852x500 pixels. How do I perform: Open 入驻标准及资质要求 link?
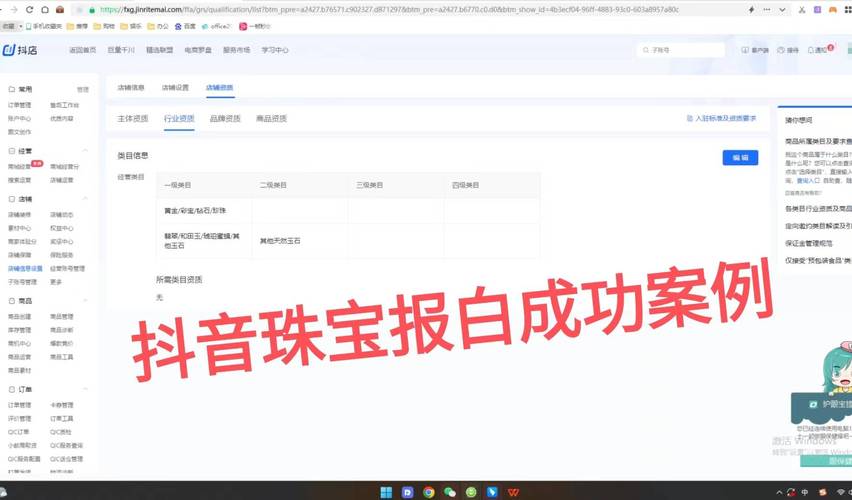coord(722,118)
